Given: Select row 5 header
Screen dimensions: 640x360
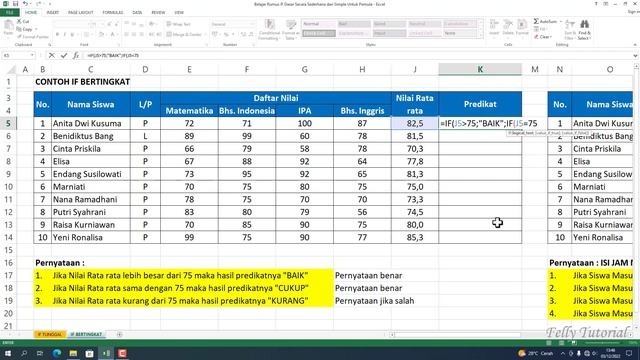Looking at the screenshot, I should [x=8, y=123].
